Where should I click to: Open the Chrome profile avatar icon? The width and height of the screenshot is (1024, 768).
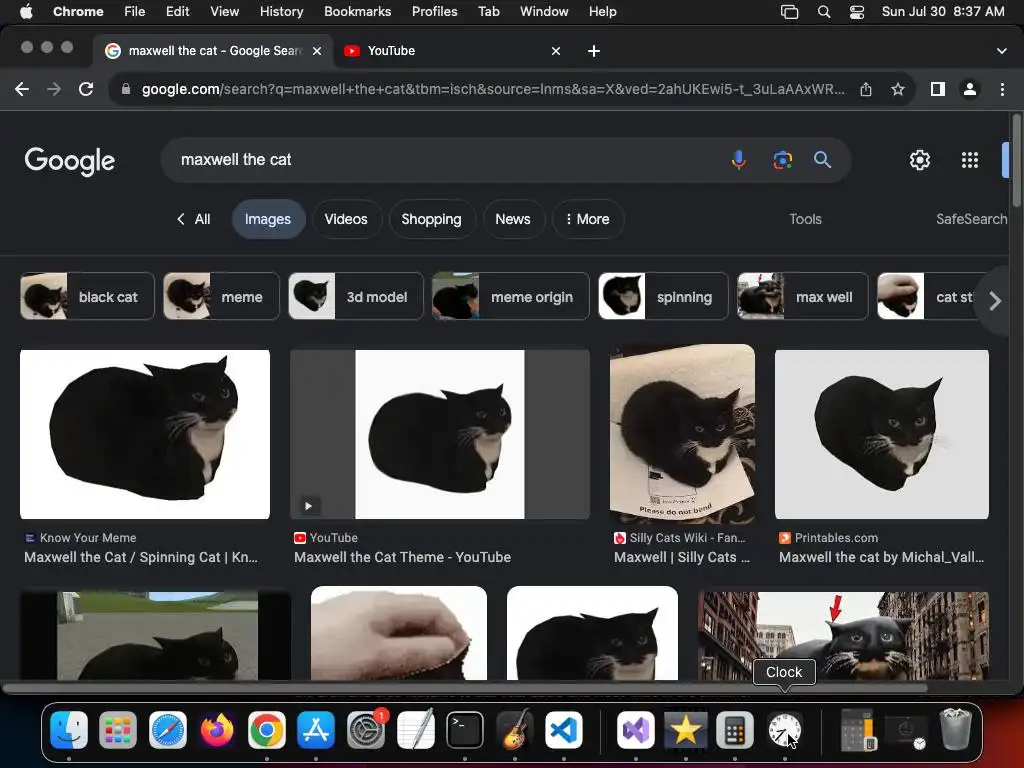970,89
